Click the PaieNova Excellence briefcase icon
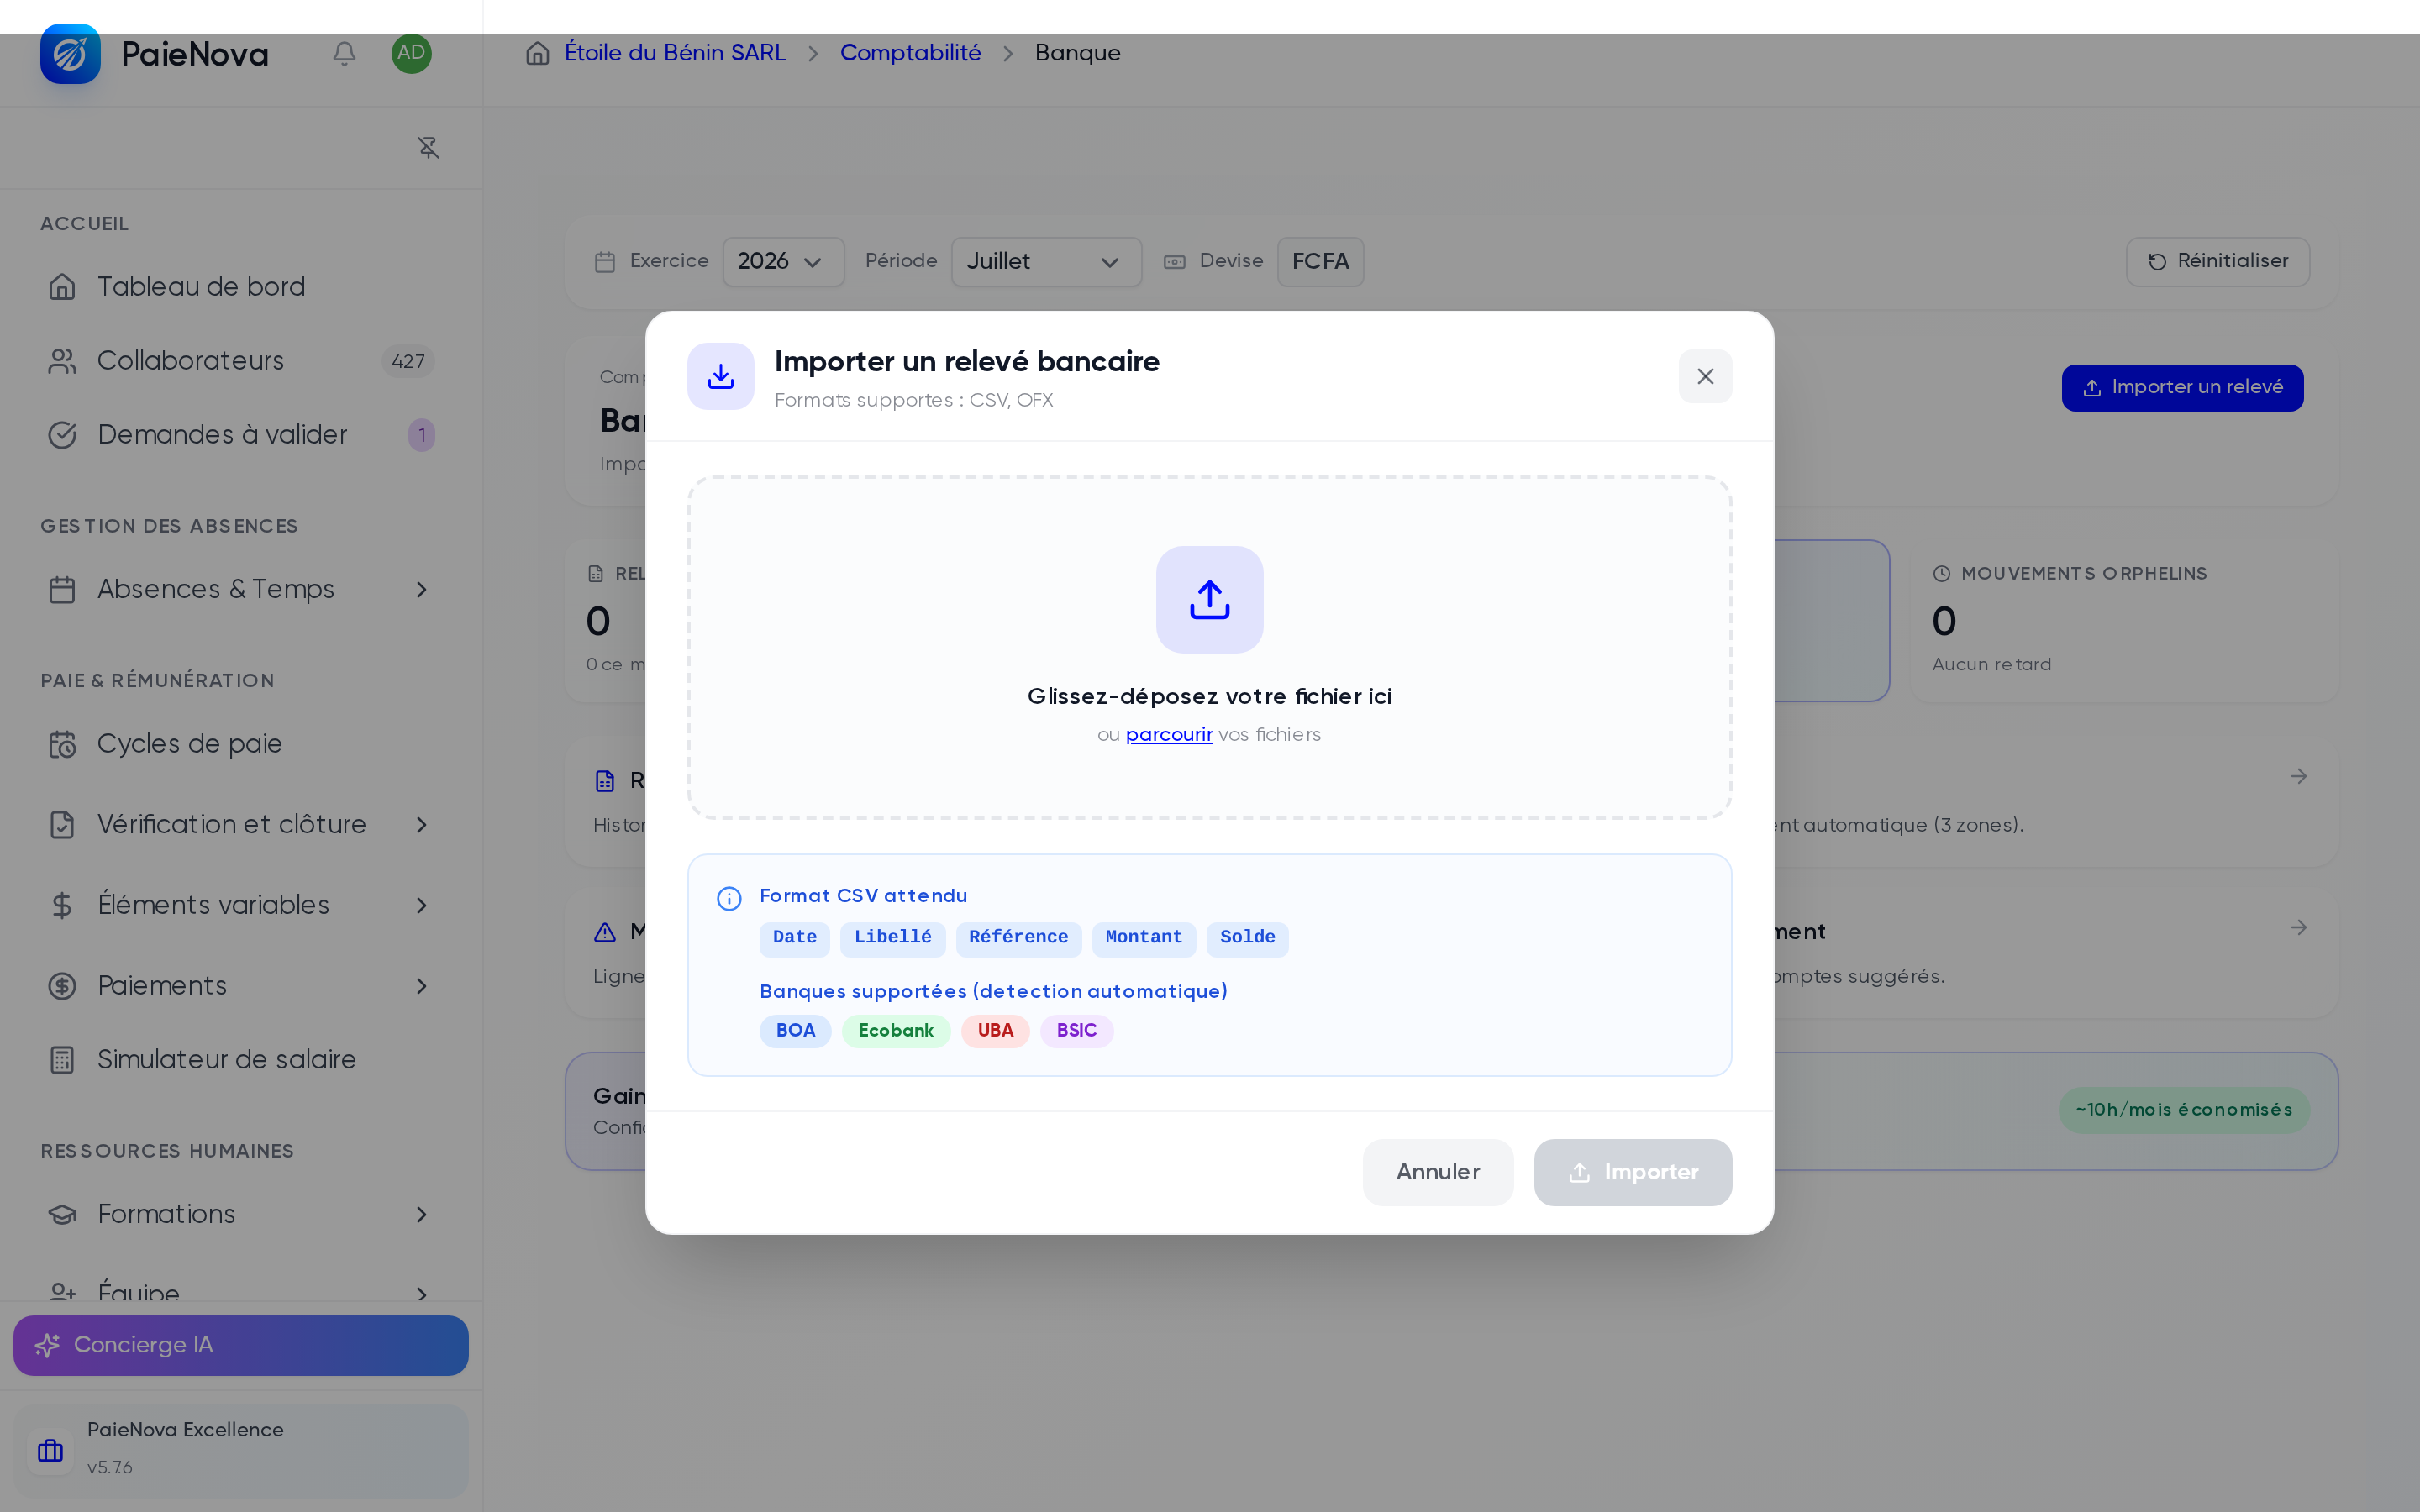2420x1512 pixels. (50, 1450)
